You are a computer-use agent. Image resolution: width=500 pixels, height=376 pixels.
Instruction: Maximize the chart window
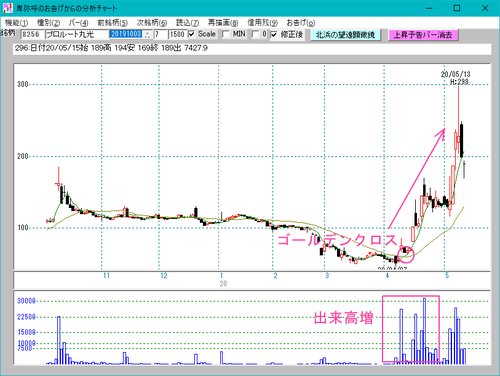457,8
